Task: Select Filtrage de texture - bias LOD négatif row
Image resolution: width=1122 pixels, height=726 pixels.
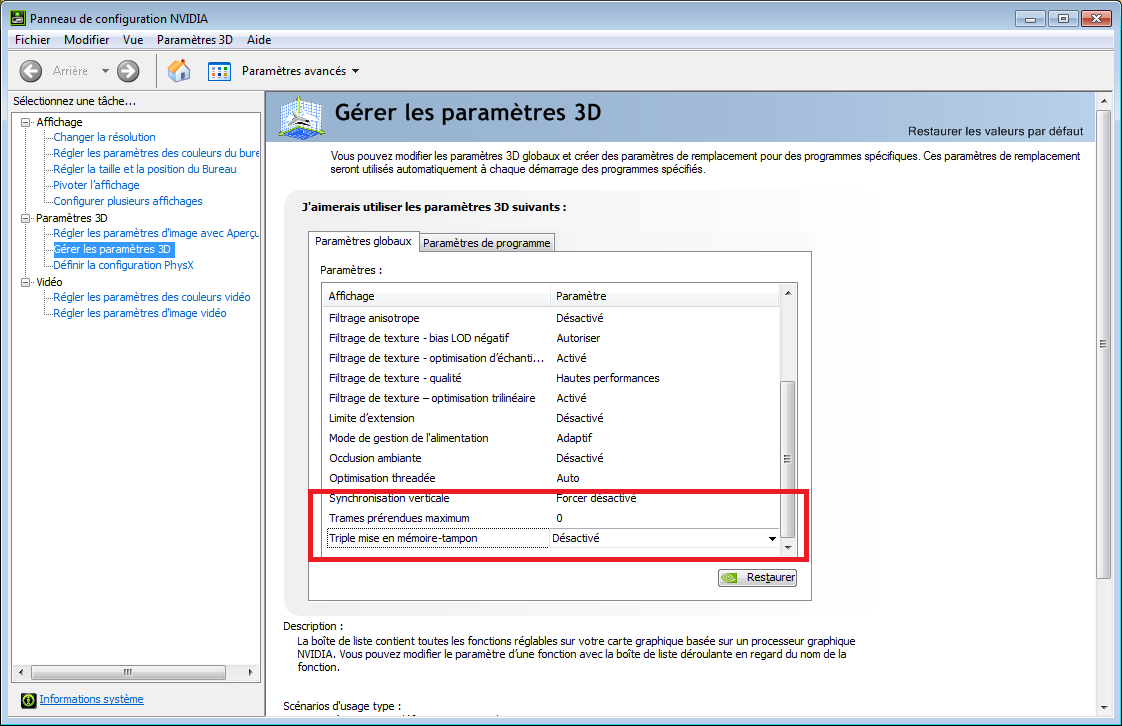Action: [551, 338]
